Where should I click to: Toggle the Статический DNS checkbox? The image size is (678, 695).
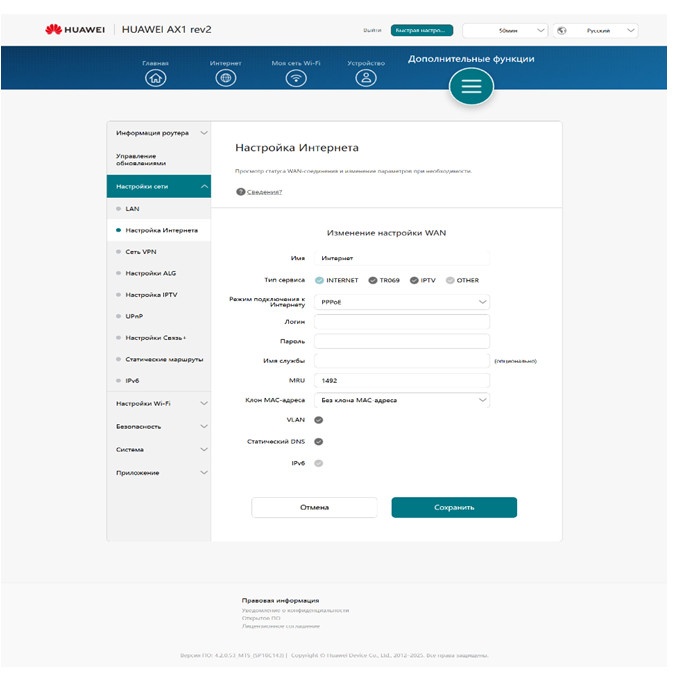coord(319,441)
